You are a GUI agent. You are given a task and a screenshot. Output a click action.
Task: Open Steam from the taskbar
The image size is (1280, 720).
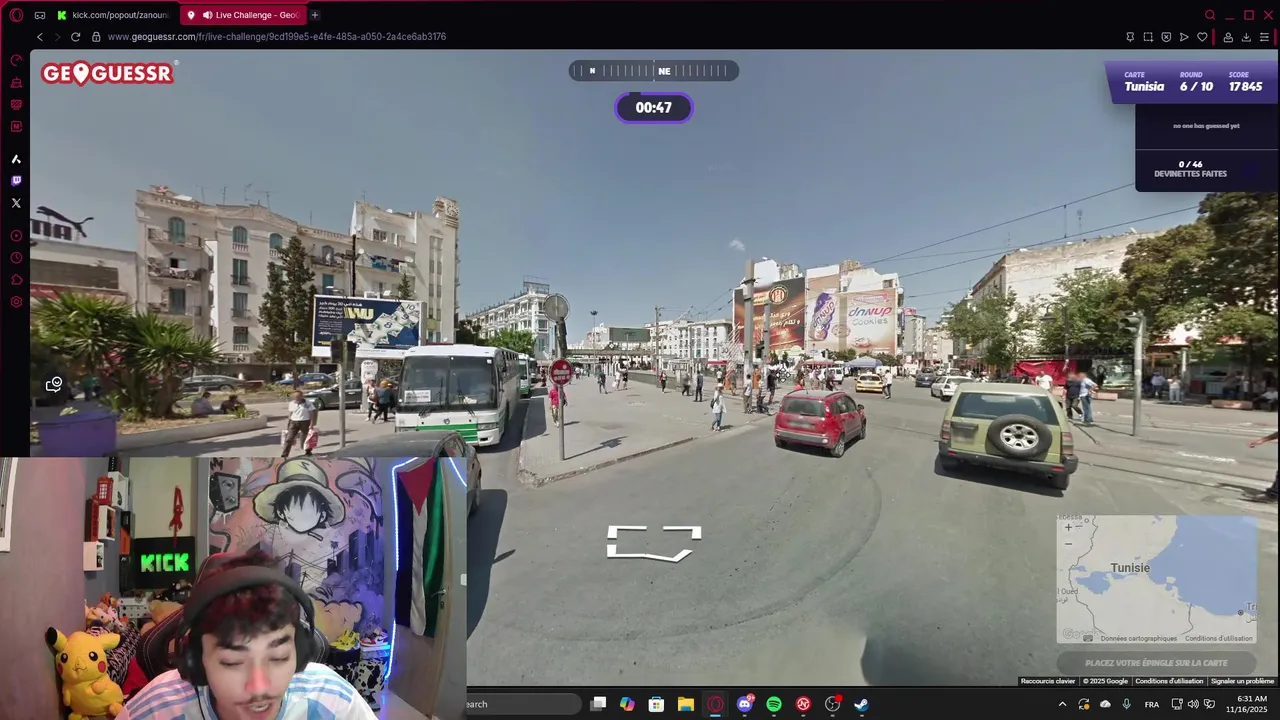tap(861, 704)
